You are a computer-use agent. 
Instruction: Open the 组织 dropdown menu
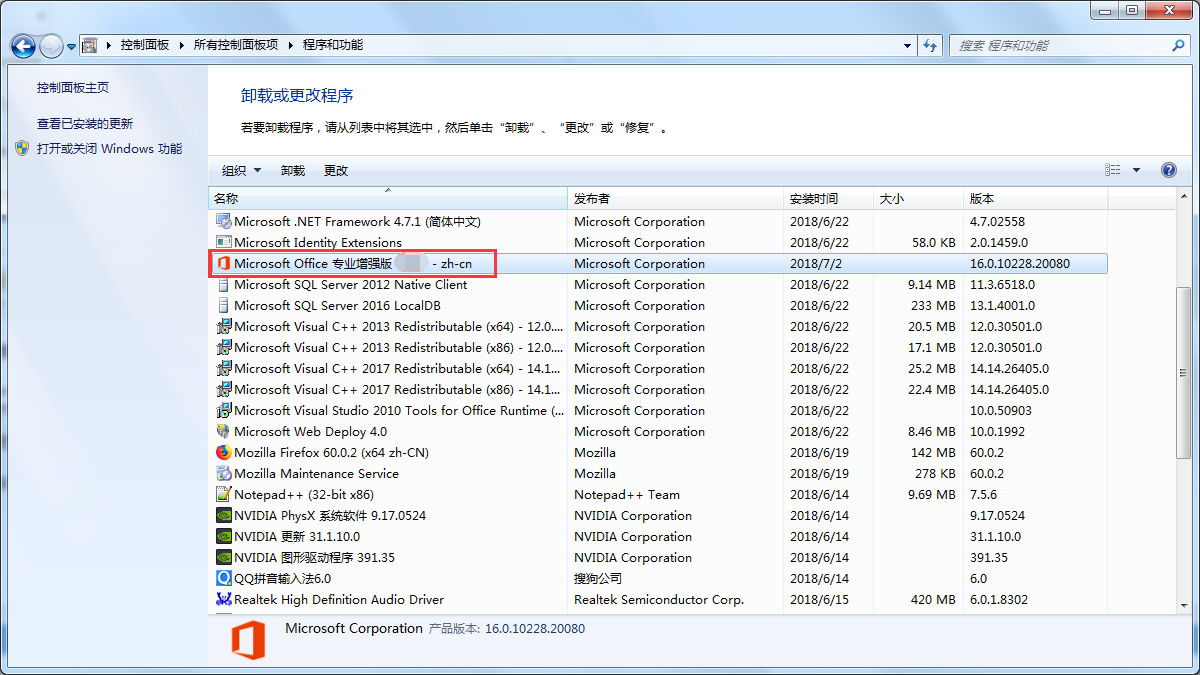[x=242, y=171]
